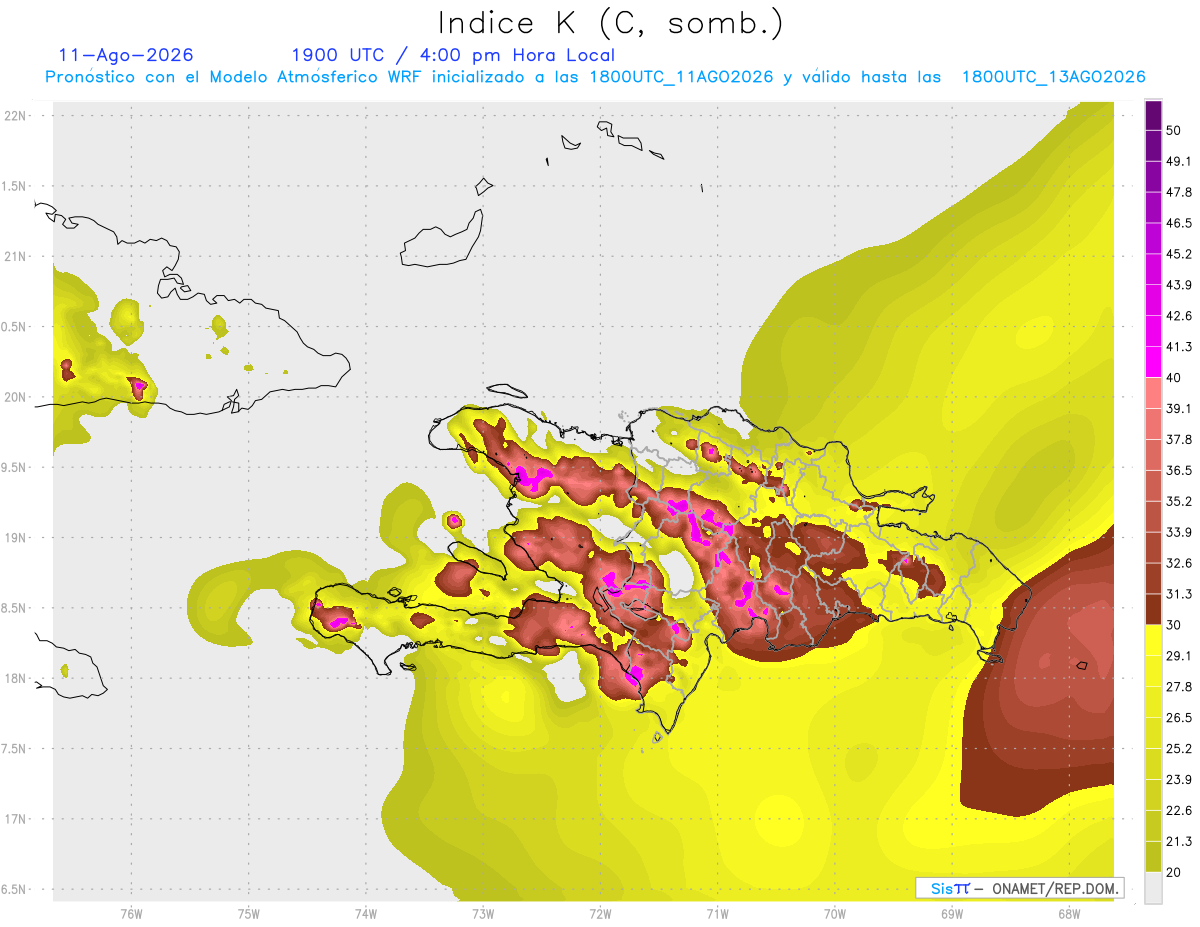This screenshot has height=927, width=1200.
Task: Click the magenta legend swatch between 40 and 41.3
Action: tap(1153, 362)
